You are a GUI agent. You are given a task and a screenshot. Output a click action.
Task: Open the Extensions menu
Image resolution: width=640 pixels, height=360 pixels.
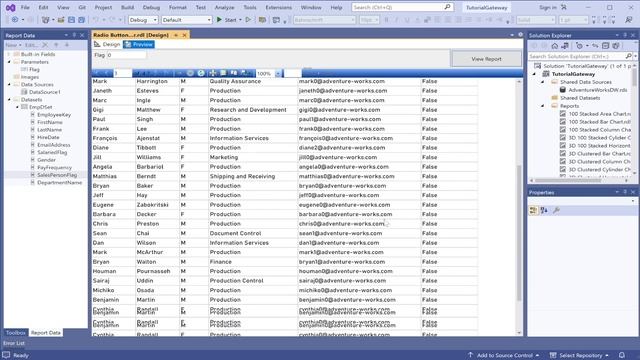click(278, 7)
